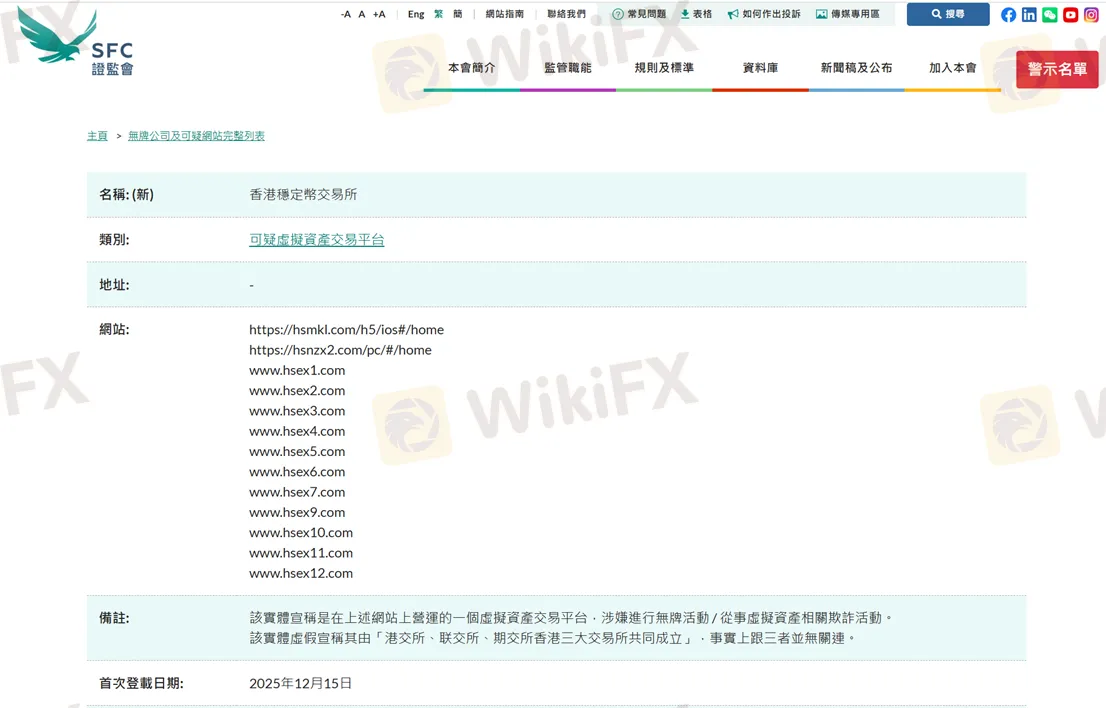Click the 搜尋 search button
Image resolution: width=1106 pixels, height=708 pixels.
pos(948,14)
